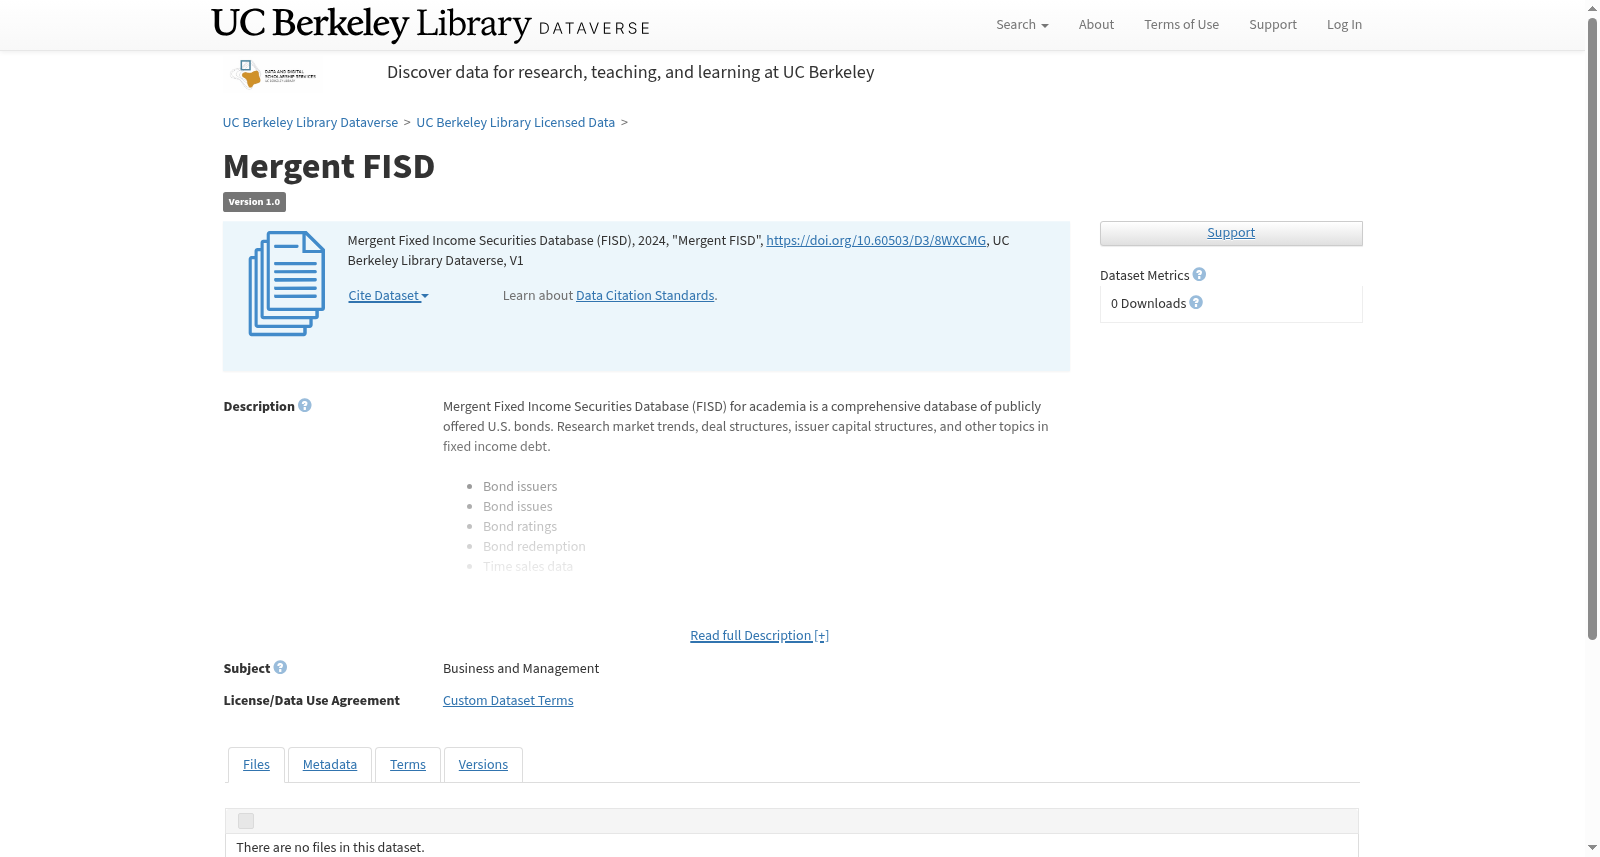Open Terms of Use in navbar
This screenshot has height=857, width=1600.
[x=1181, y=25]
